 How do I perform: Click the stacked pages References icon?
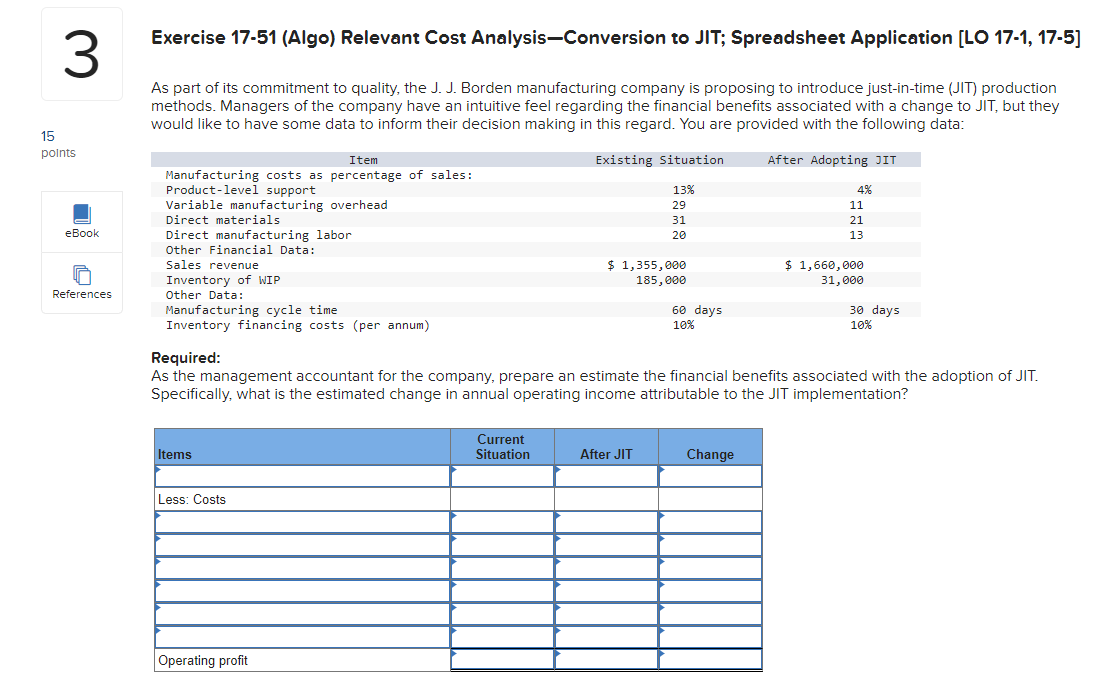(x=81, y=273)
